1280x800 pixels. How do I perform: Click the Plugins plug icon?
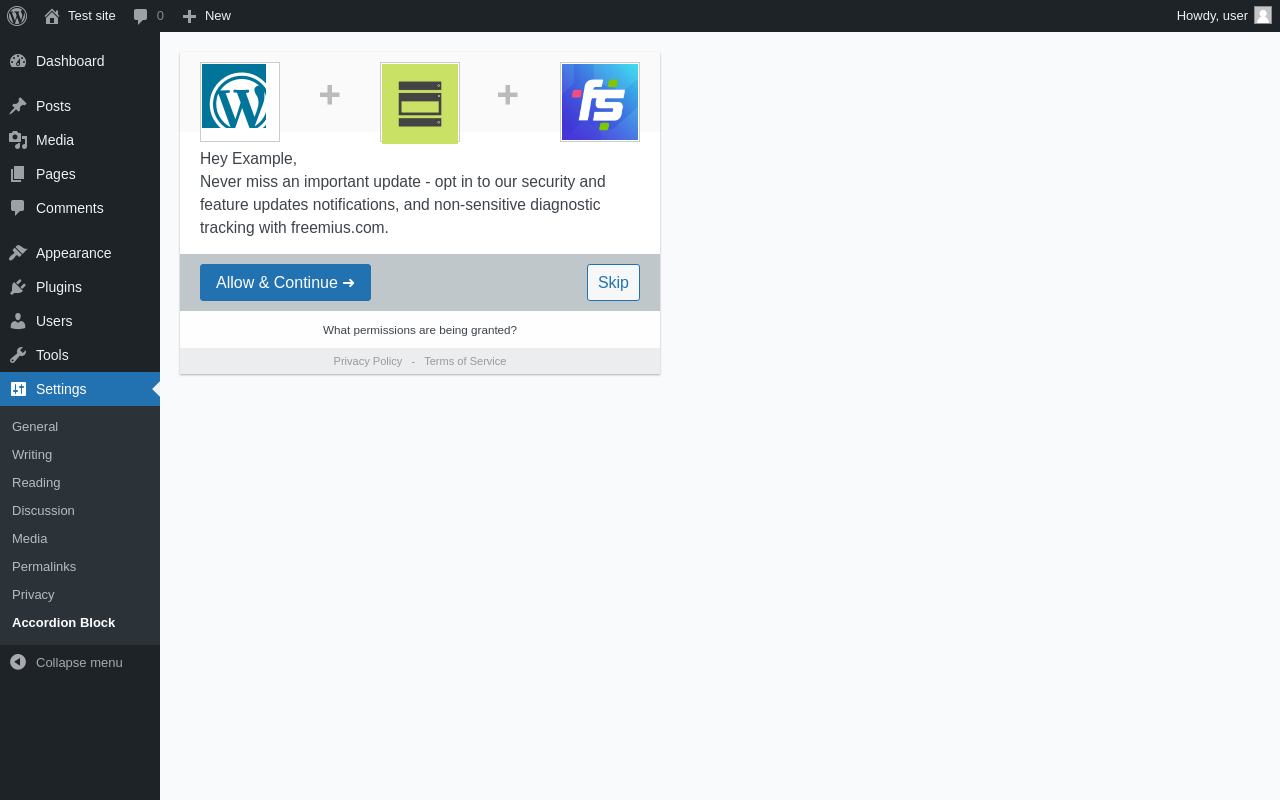coord(18,287)
